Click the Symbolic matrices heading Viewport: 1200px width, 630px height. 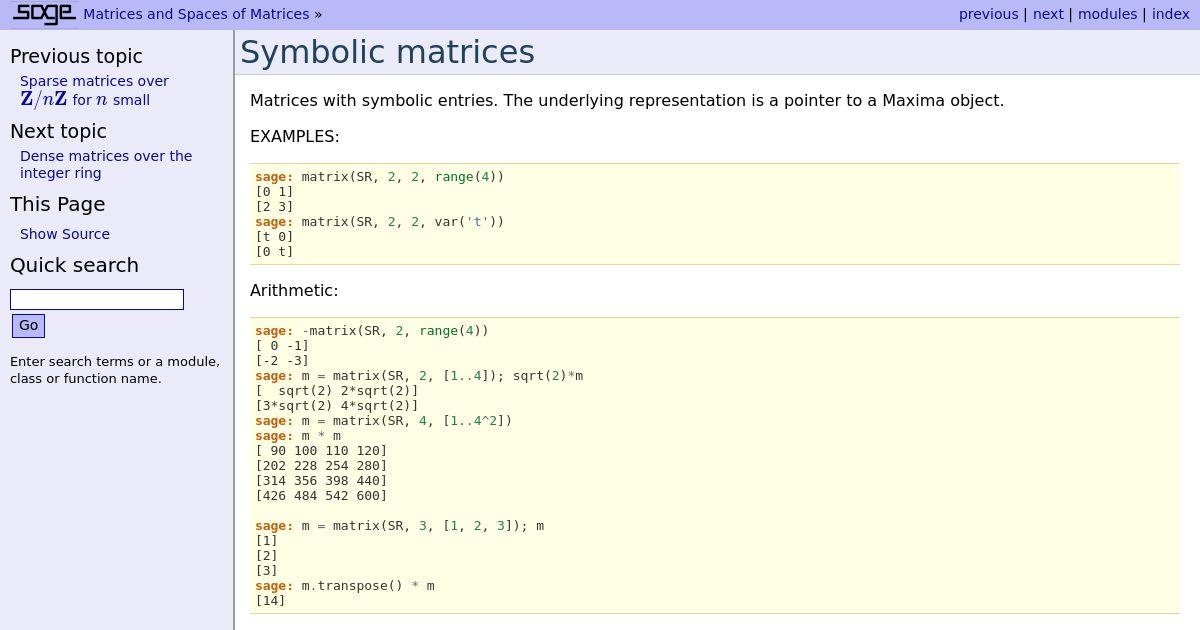[387, 52]
